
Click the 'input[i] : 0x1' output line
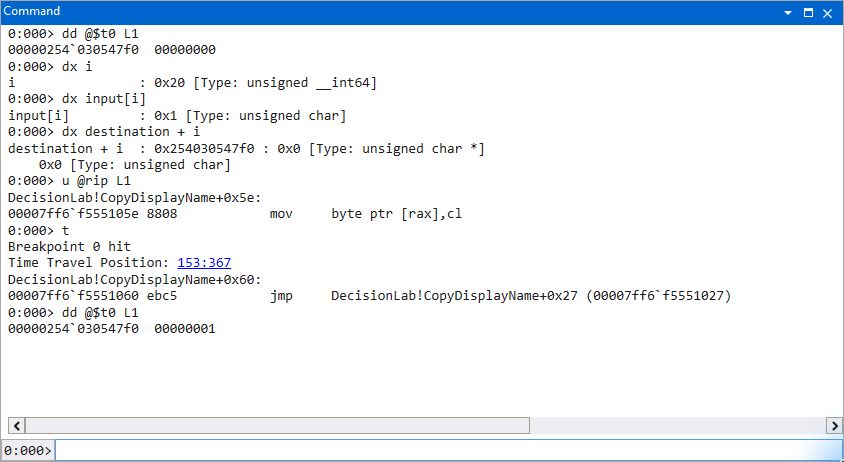(x=177, y=116)
